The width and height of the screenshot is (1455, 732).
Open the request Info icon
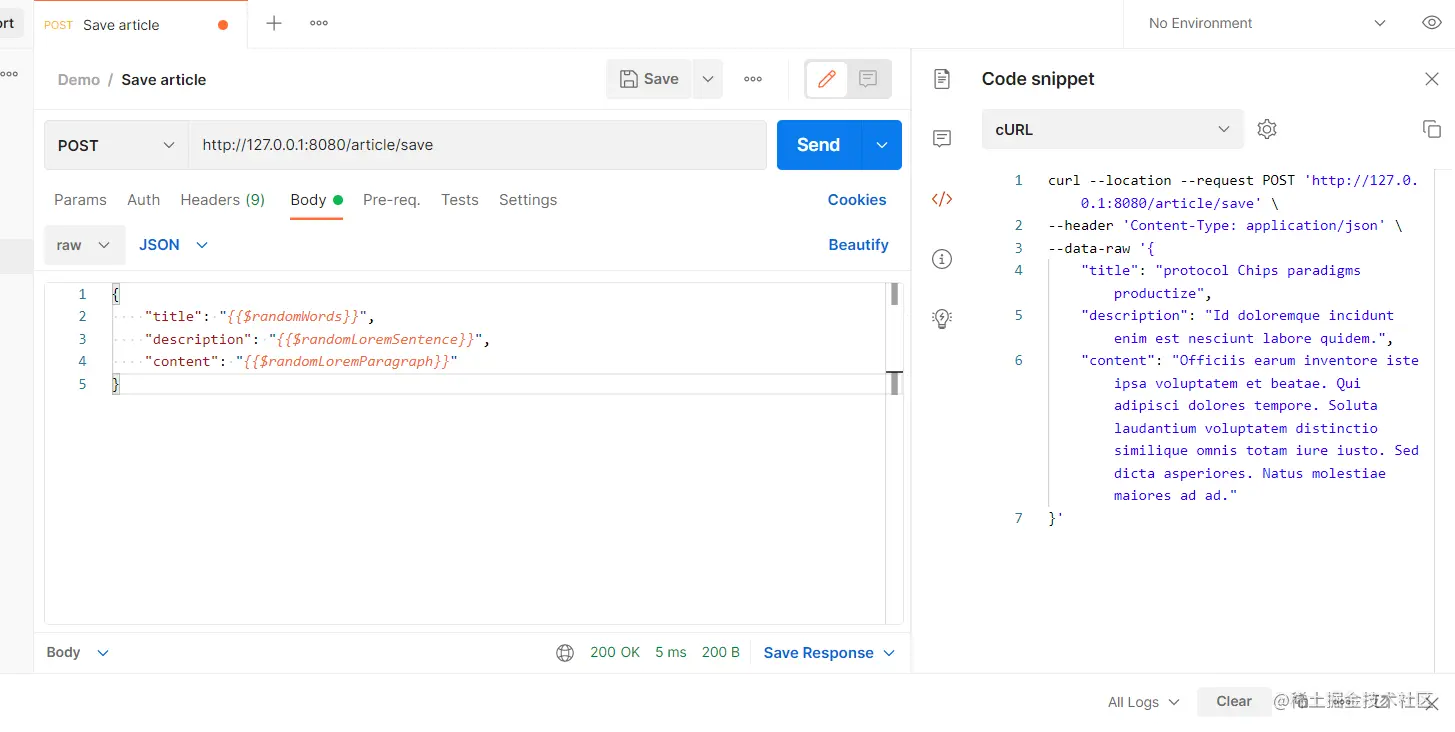[941, 259]
